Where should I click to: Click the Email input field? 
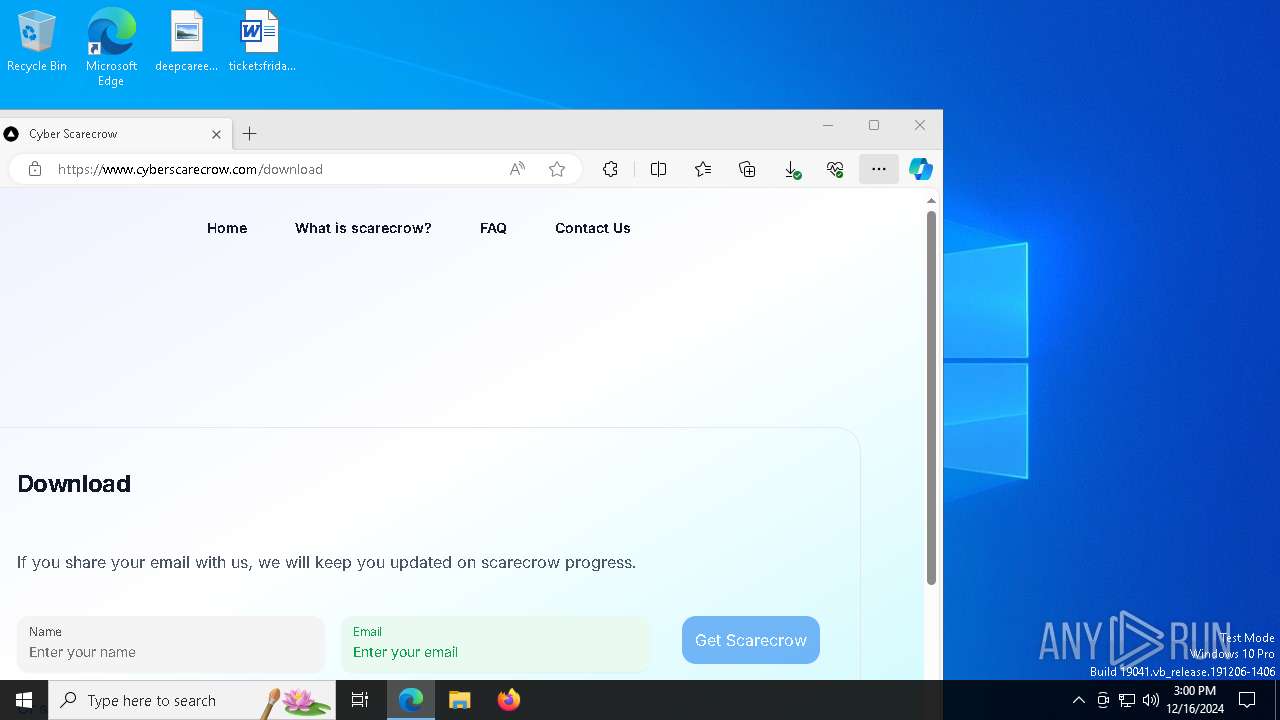tap(495, 644)
